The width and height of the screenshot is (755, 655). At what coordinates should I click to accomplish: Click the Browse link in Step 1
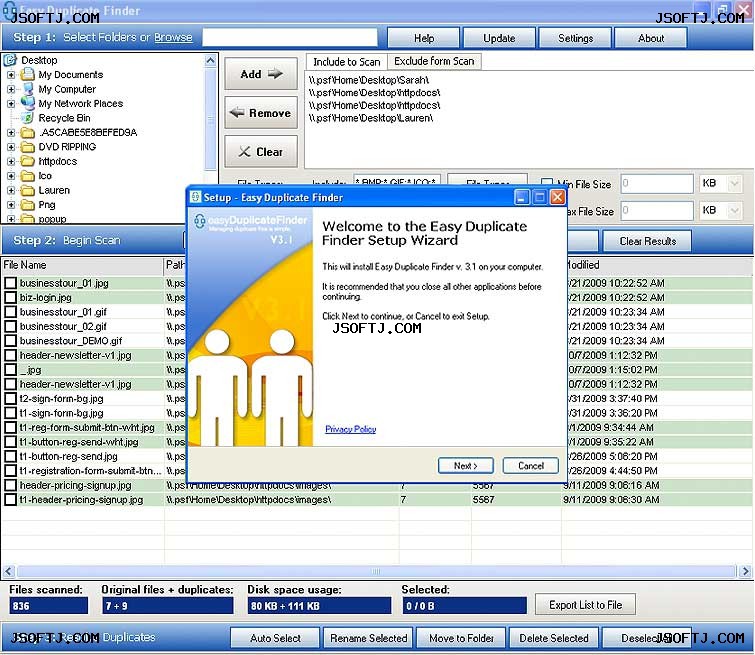click(x=173, y=37)
